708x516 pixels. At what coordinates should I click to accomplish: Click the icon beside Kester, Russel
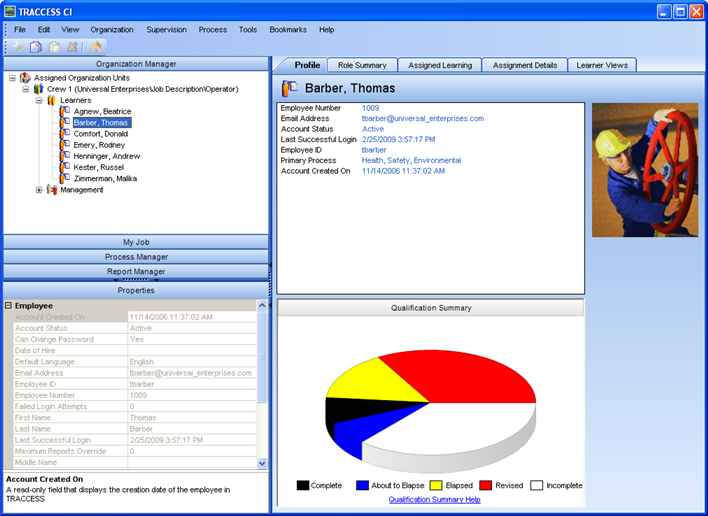point(65,167)
